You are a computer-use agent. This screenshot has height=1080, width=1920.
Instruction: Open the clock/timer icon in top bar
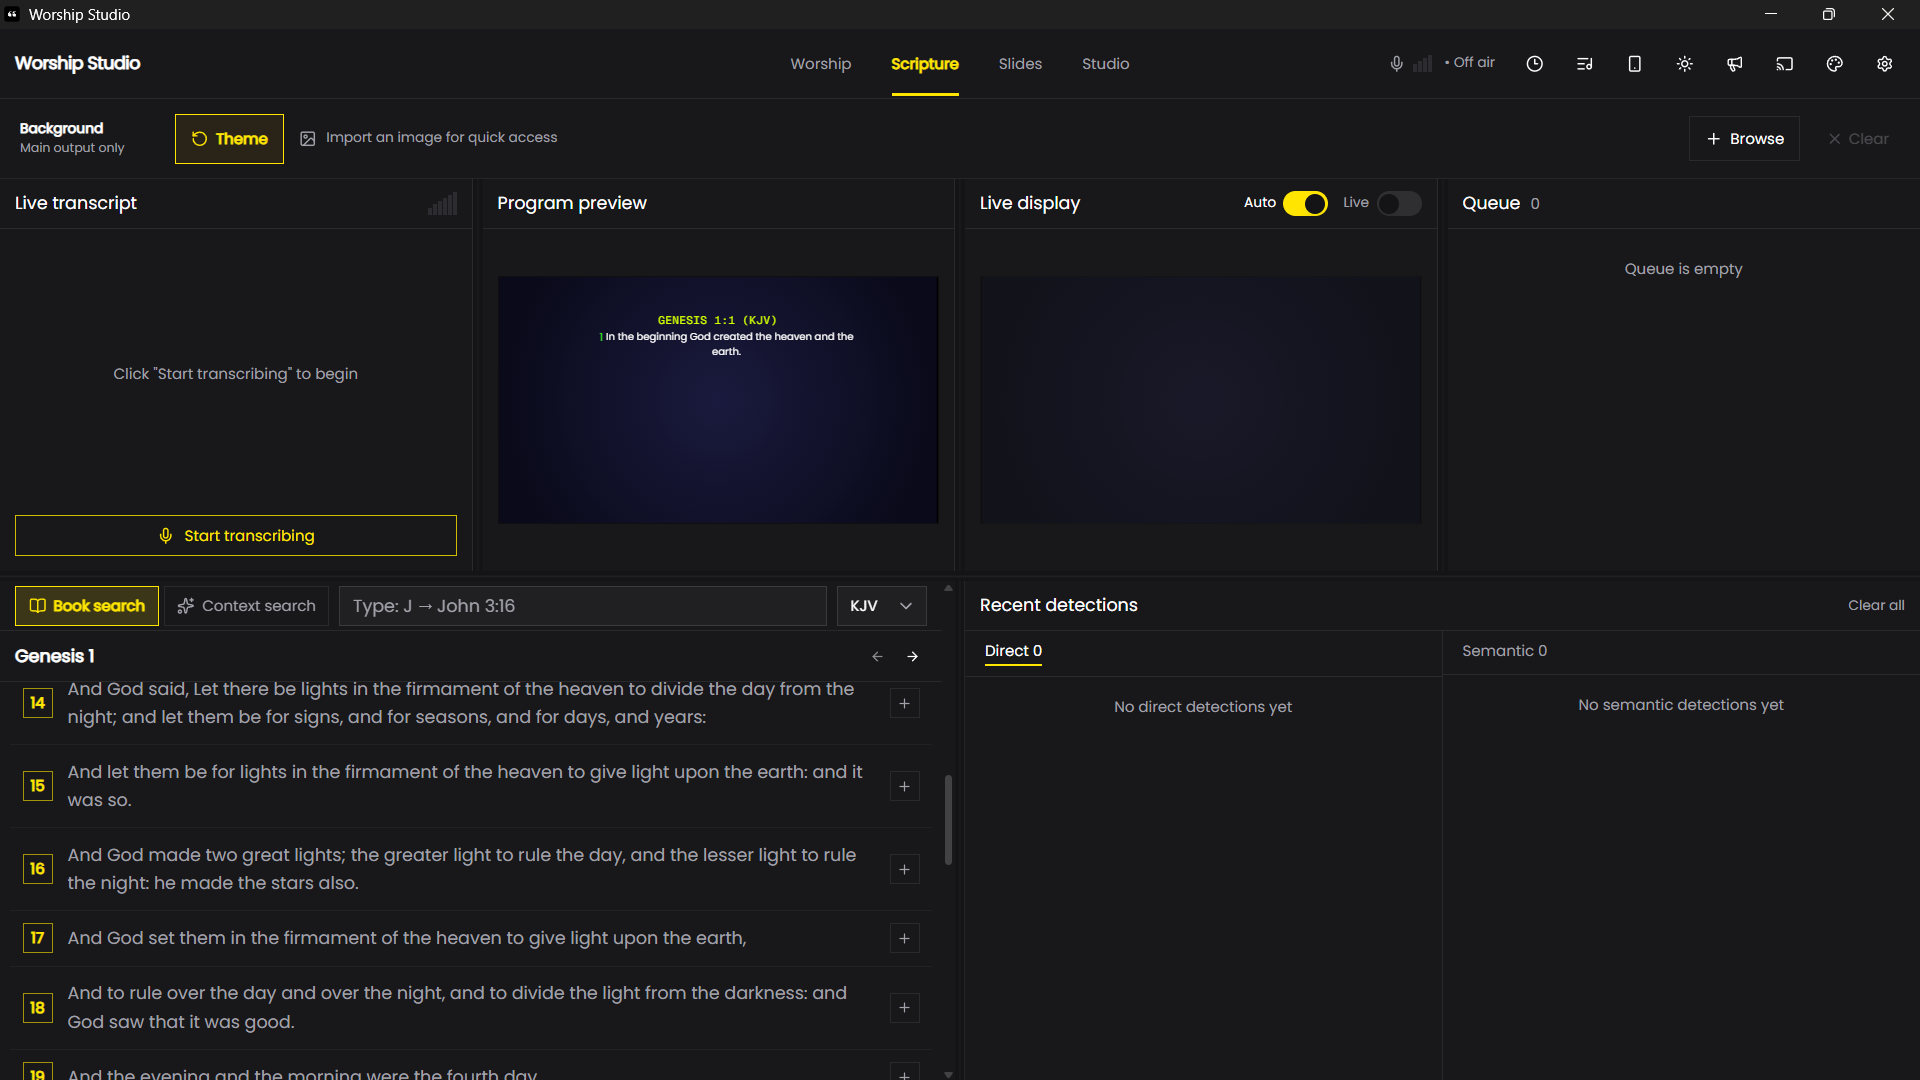1534,64
